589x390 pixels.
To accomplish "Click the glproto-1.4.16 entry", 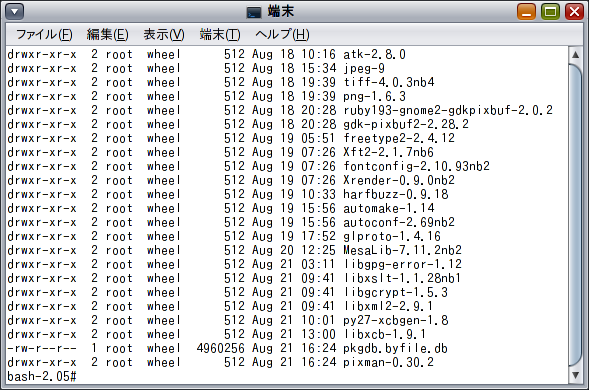I will point(392,237).
